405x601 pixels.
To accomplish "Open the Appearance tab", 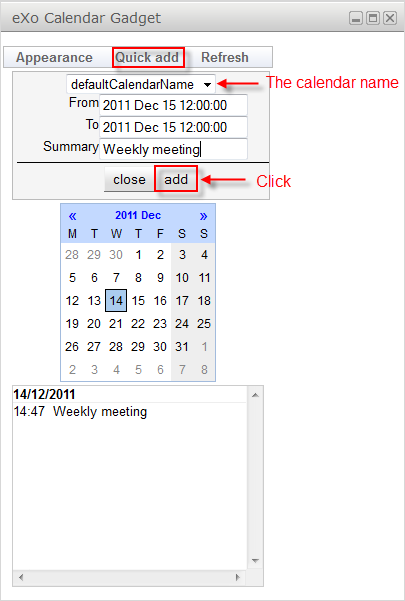I will click(x=54, y=57).
